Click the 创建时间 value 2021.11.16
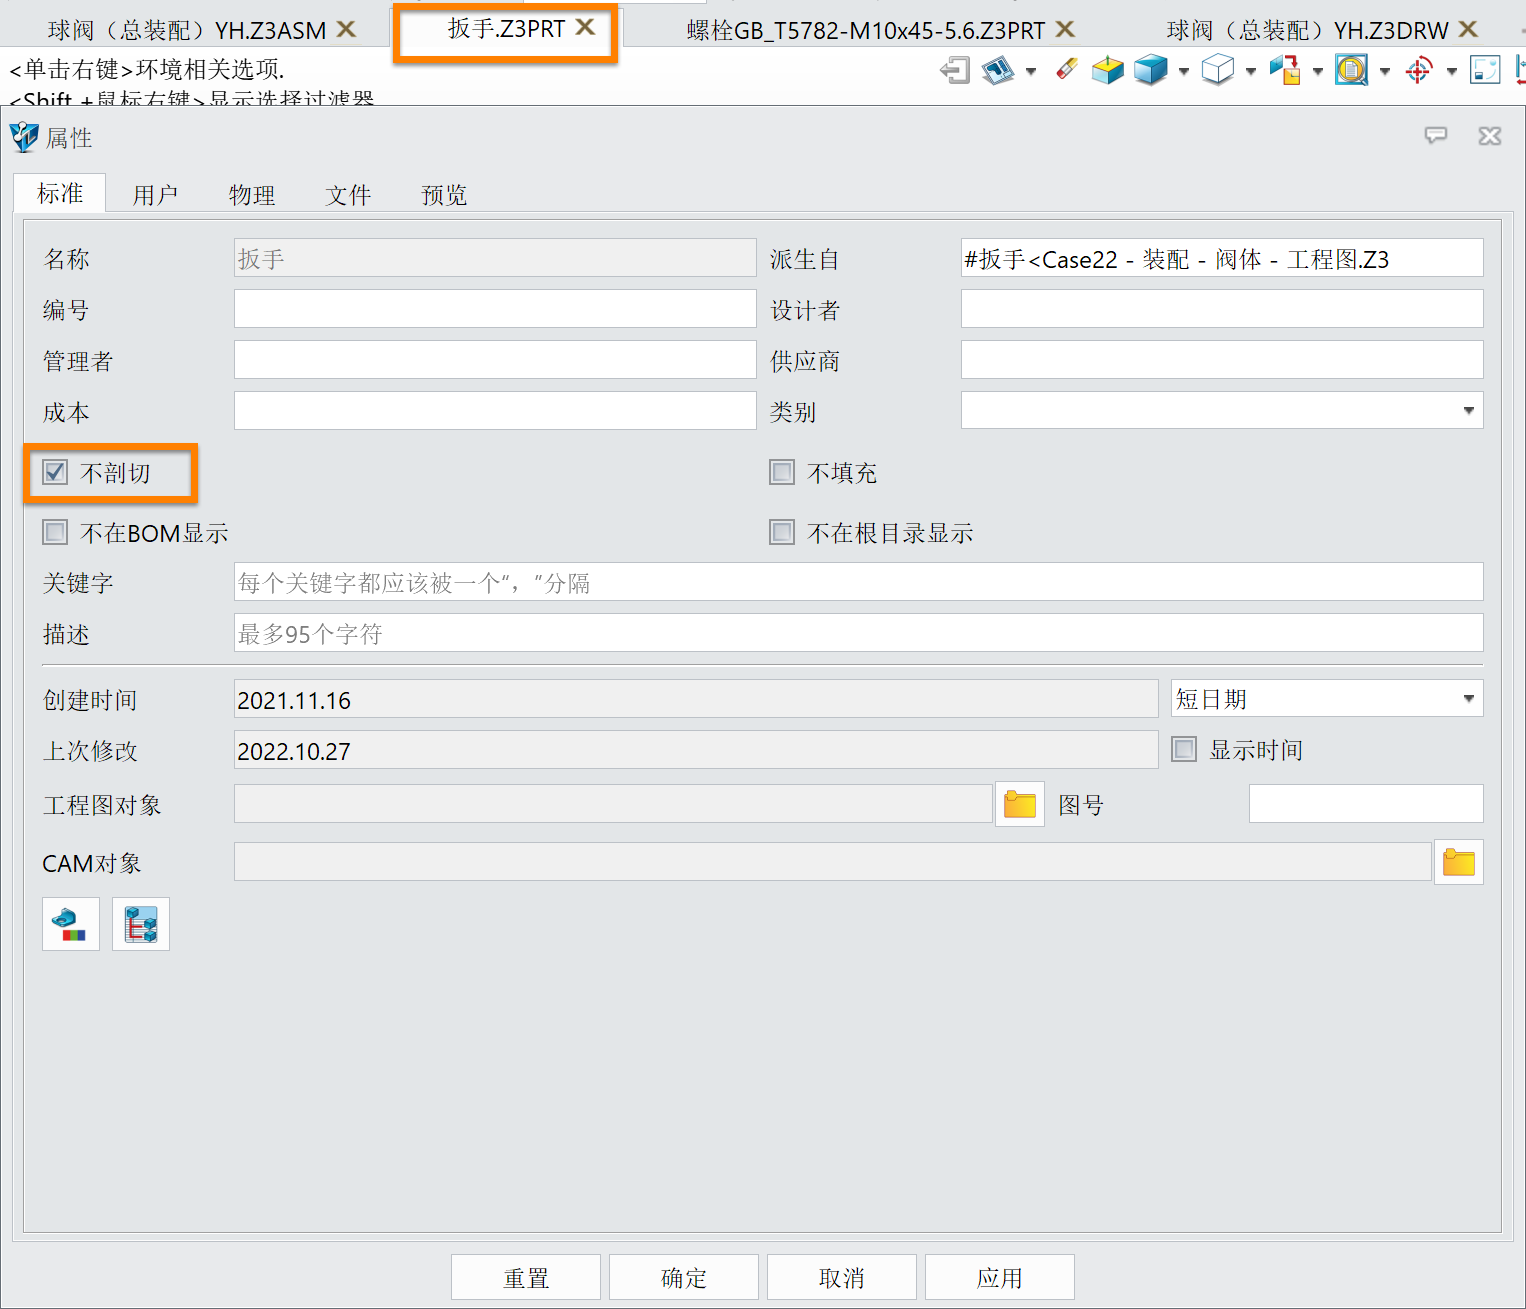Image resolution: width=1526 pixels, height=1309 pixels. click(696, 698)
